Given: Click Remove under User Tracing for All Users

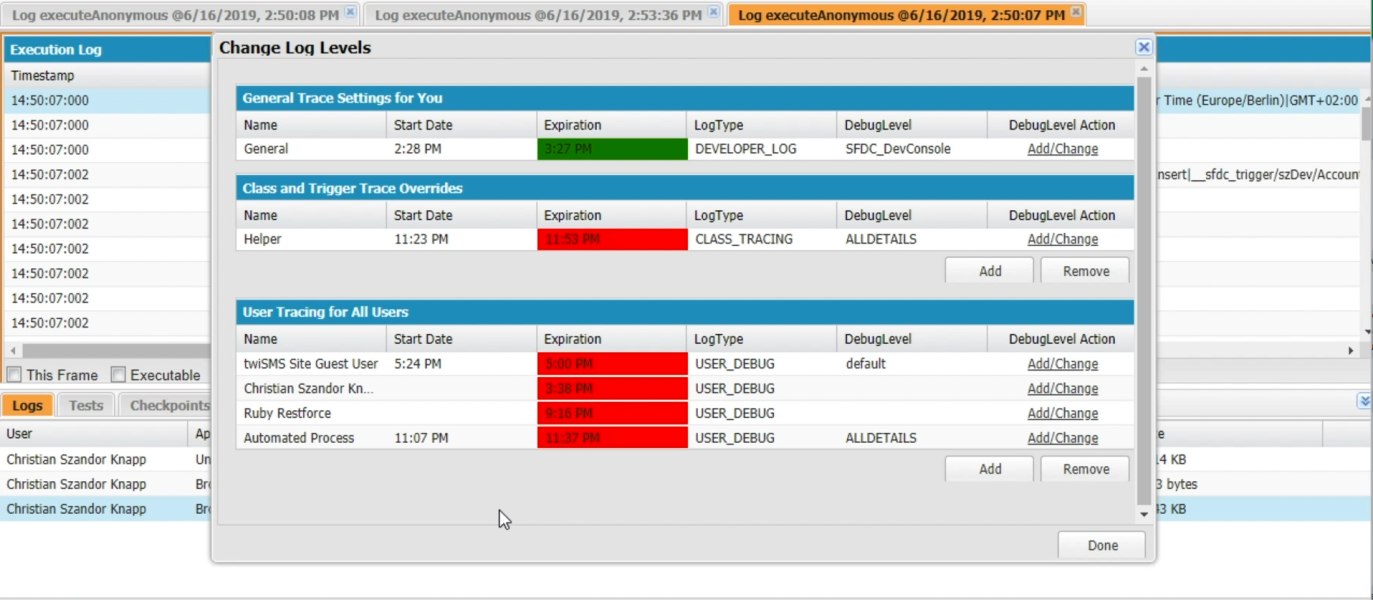Looking at the screenshot, I should click(x=1085, y=469).
